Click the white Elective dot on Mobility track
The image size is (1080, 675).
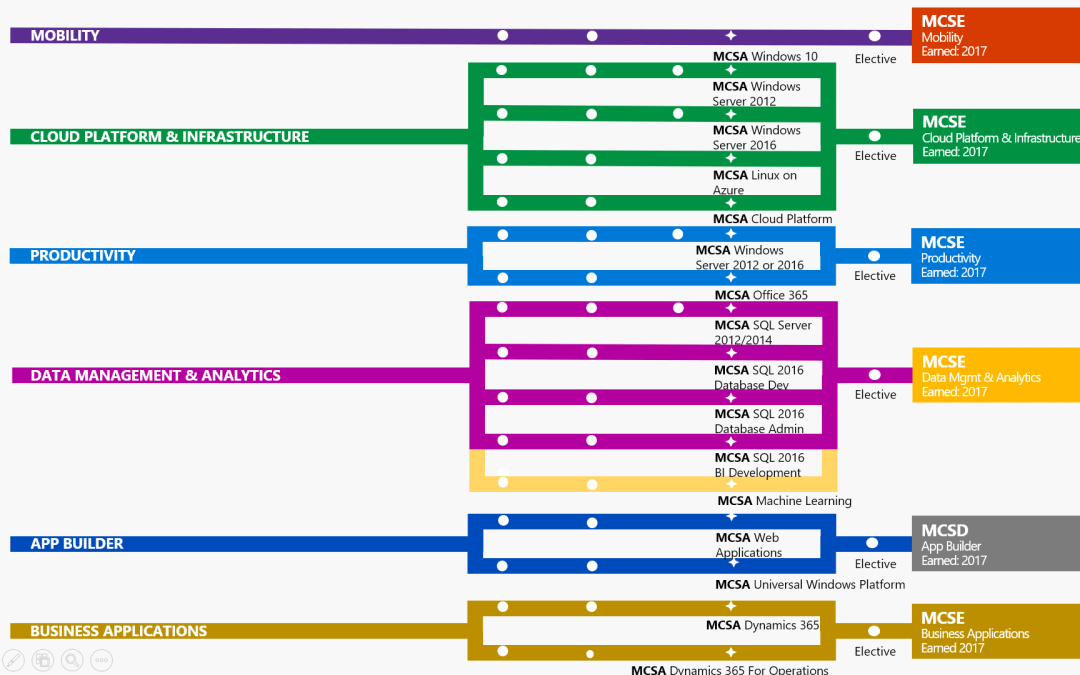[x=875, y=36]
